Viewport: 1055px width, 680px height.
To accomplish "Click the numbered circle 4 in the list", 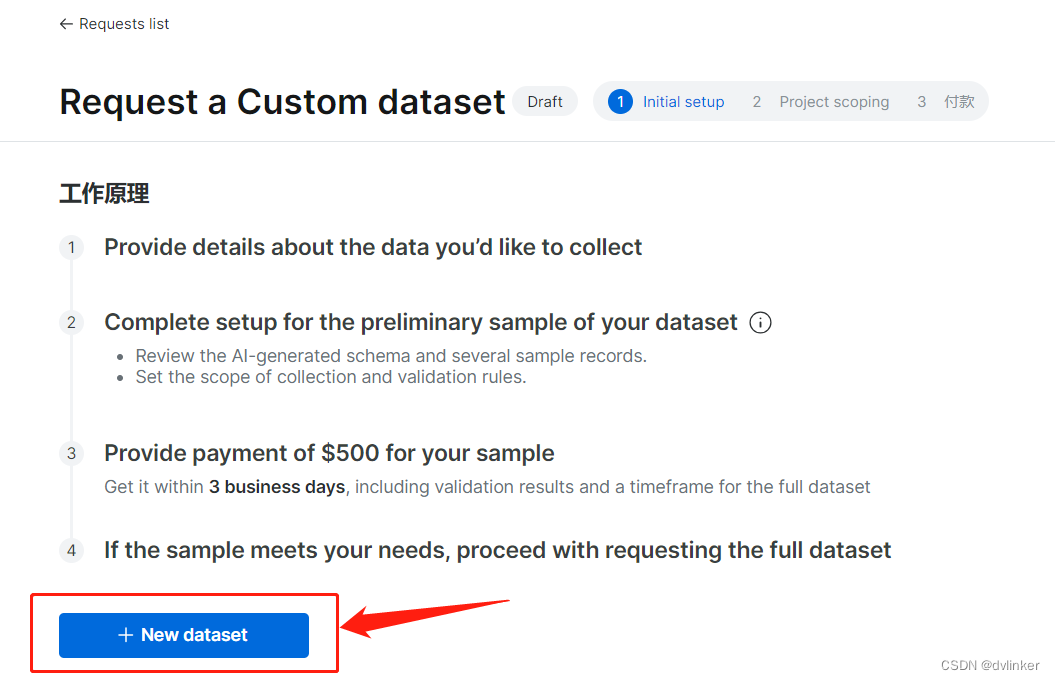I will (x=71, y=551).
